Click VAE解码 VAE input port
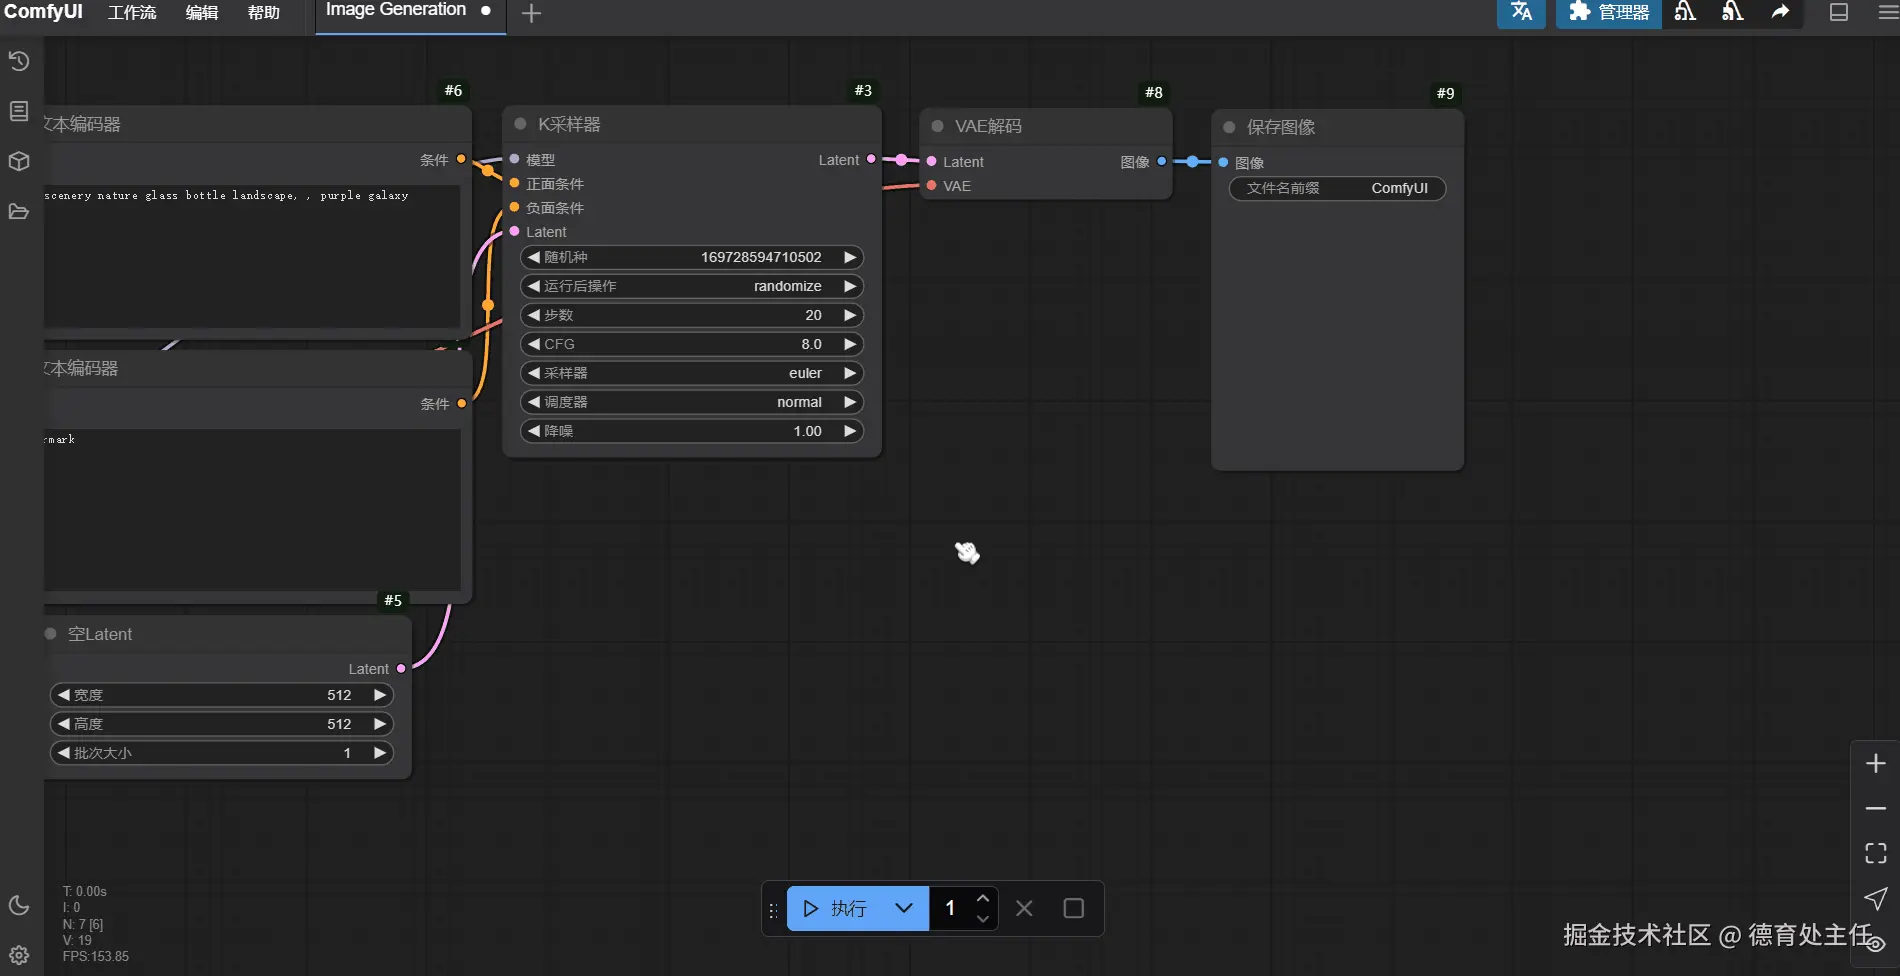The width and height of the screenshot is (1900, 976). point(931,185)
